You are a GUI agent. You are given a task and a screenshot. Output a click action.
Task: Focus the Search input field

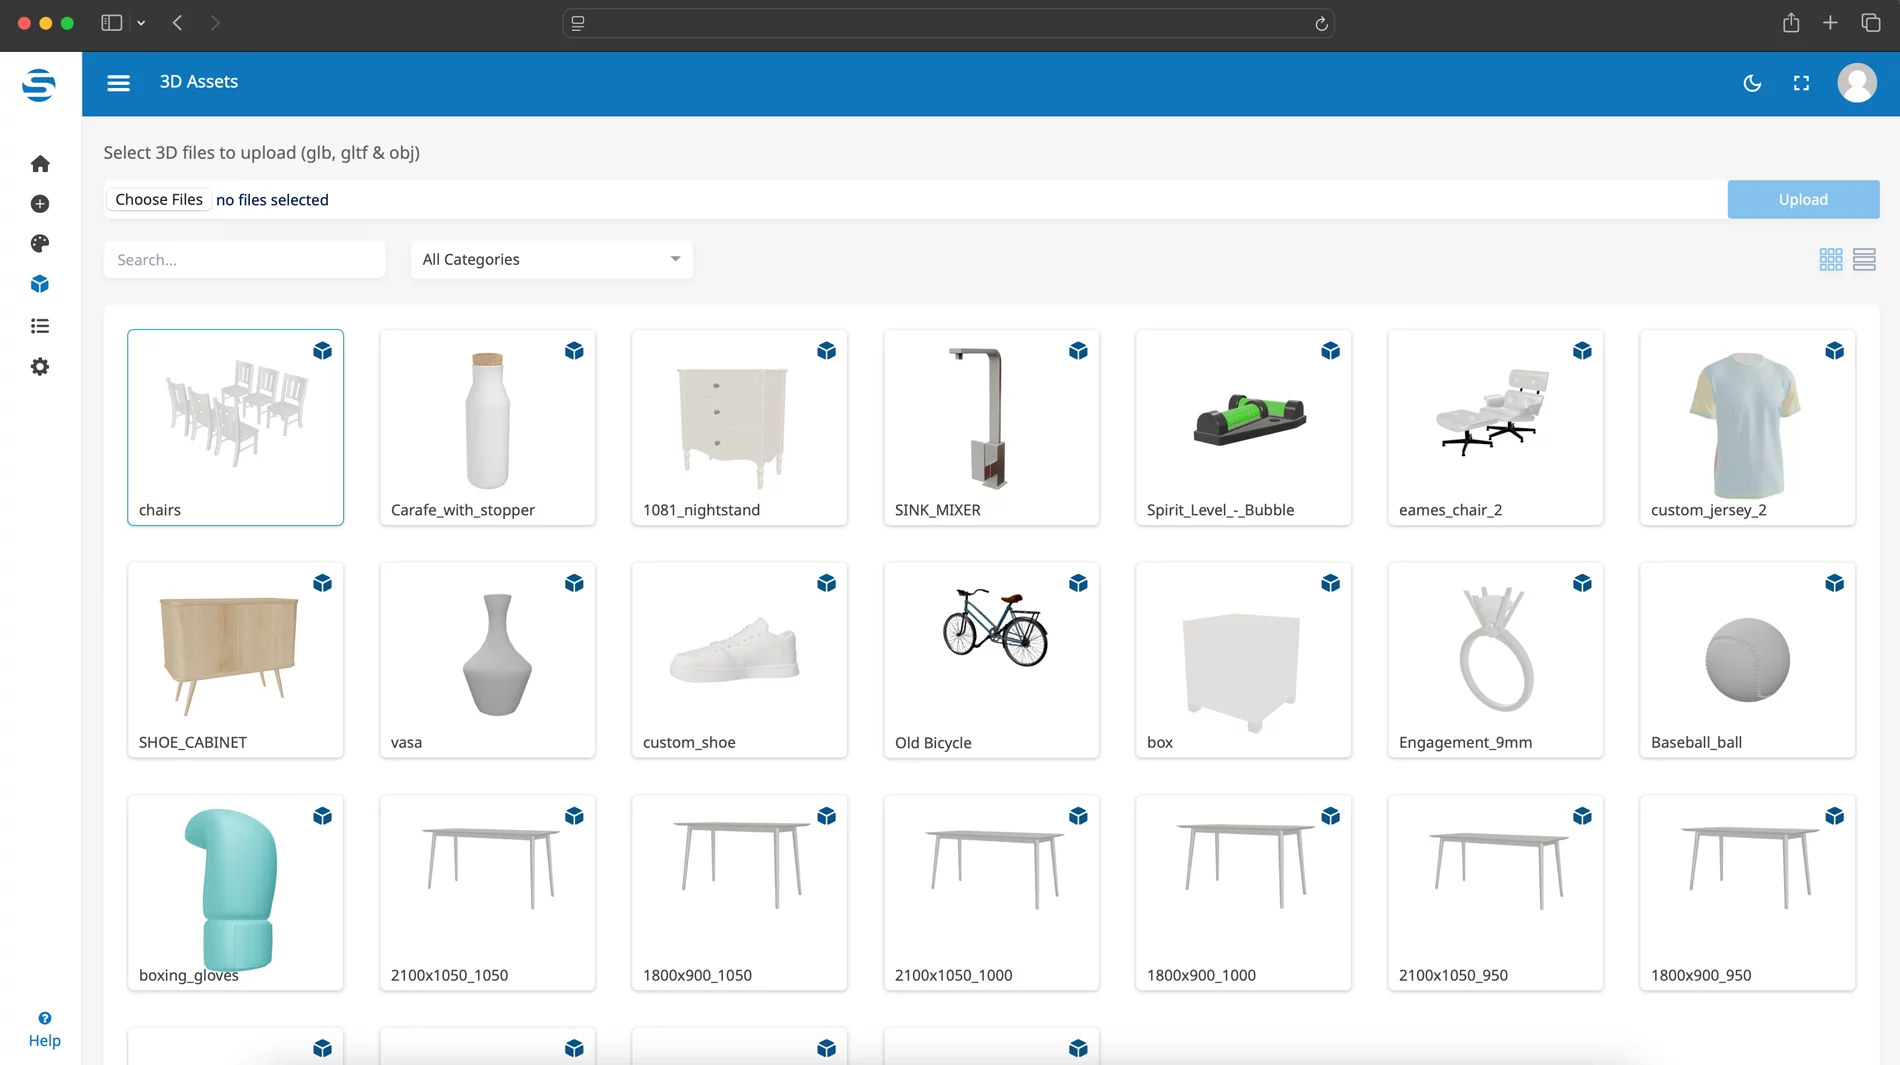point(244,260)
